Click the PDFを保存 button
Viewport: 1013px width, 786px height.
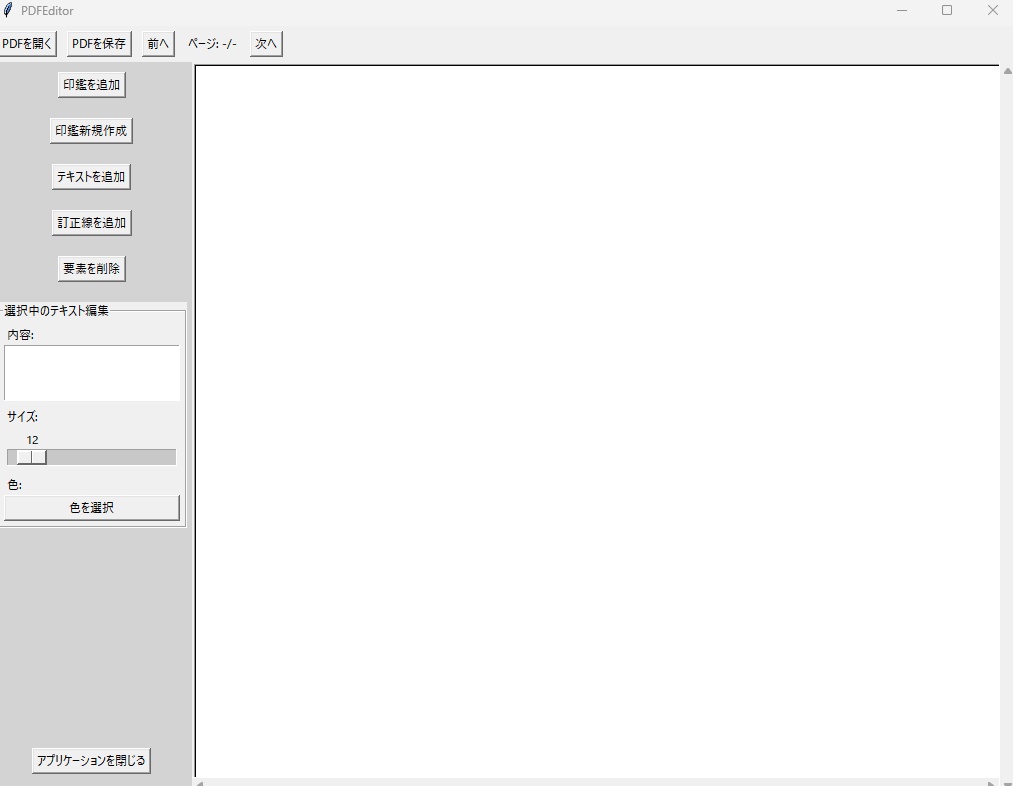(99, 44)
